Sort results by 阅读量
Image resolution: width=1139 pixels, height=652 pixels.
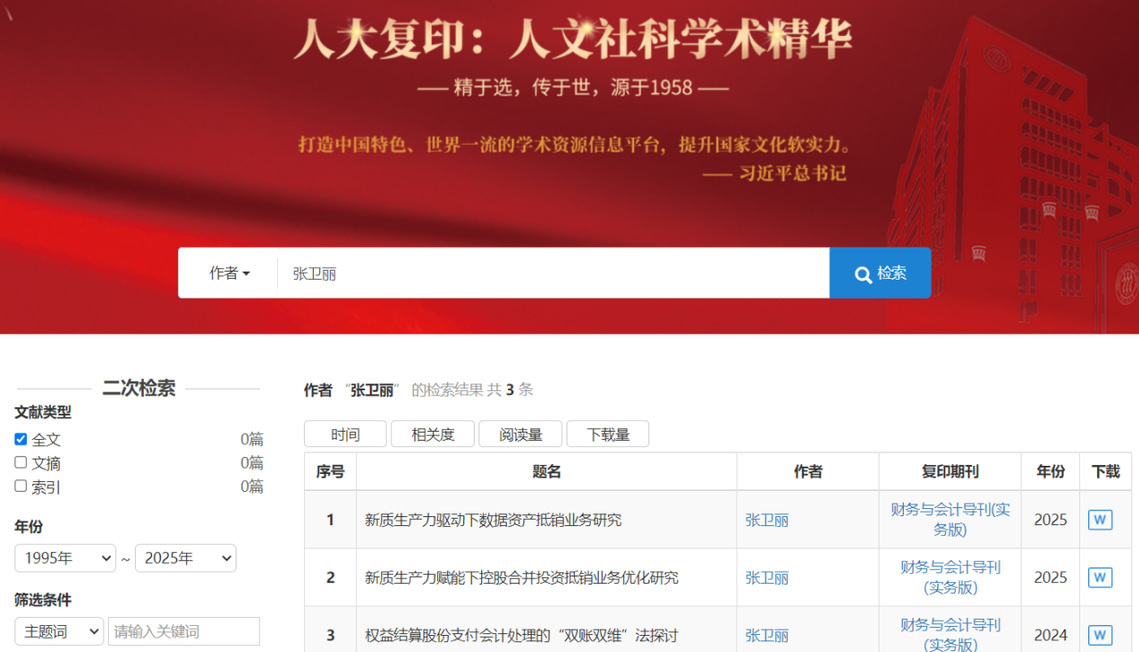tap(520, 434)
